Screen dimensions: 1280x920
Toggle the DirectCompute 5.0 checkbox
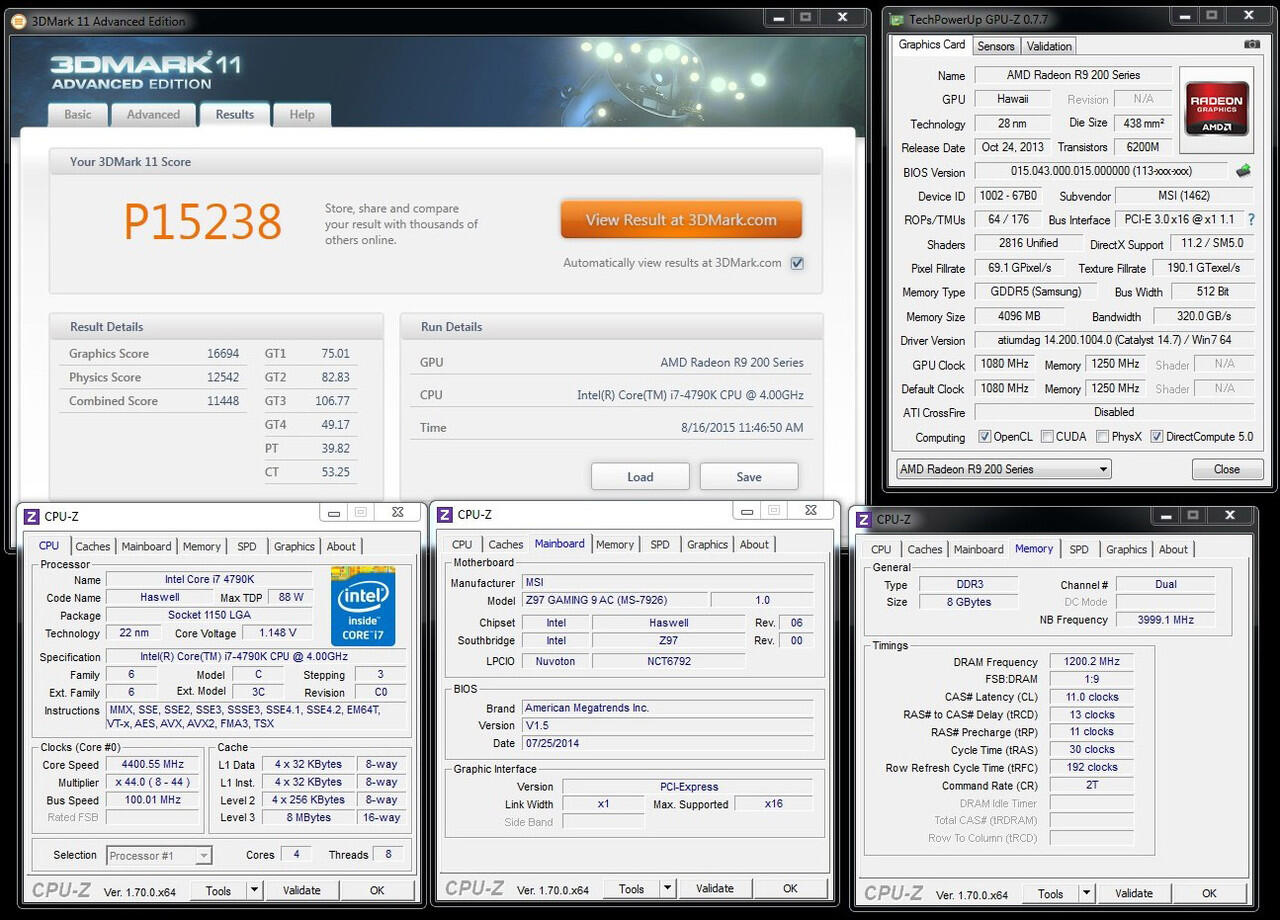click(1157, 437)
